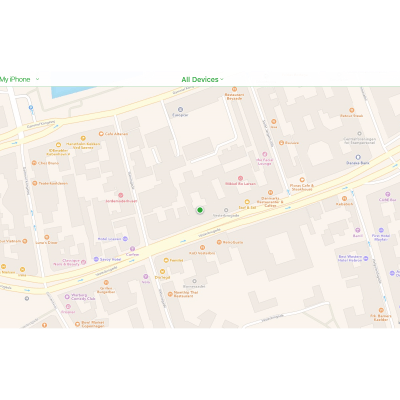This screenshot has width=400, height=400.
Task: Click the blue parking marker near the water
Action: click(x=31, y=108)
